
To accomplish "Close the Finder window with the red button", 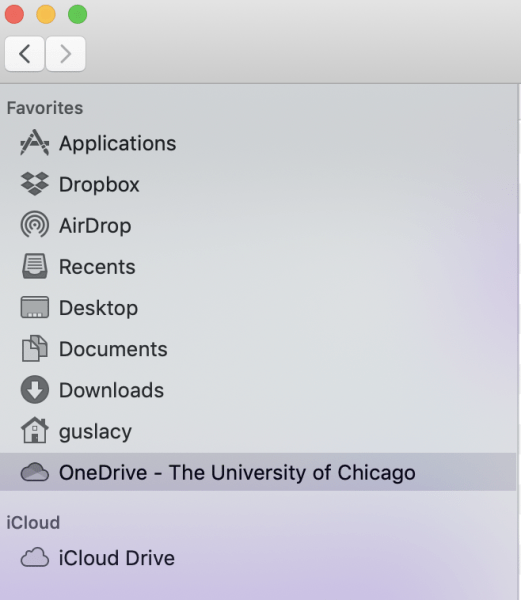I will 14,15.
